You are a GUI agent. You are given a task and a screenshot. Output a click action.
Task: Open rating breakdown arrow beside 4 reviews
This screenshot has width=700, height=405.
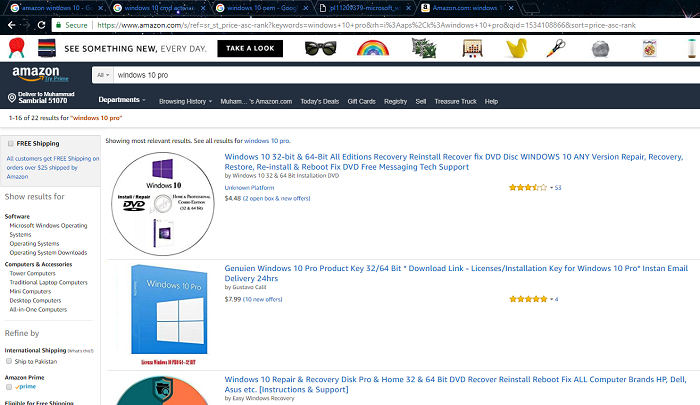click(x=551, y=299)
